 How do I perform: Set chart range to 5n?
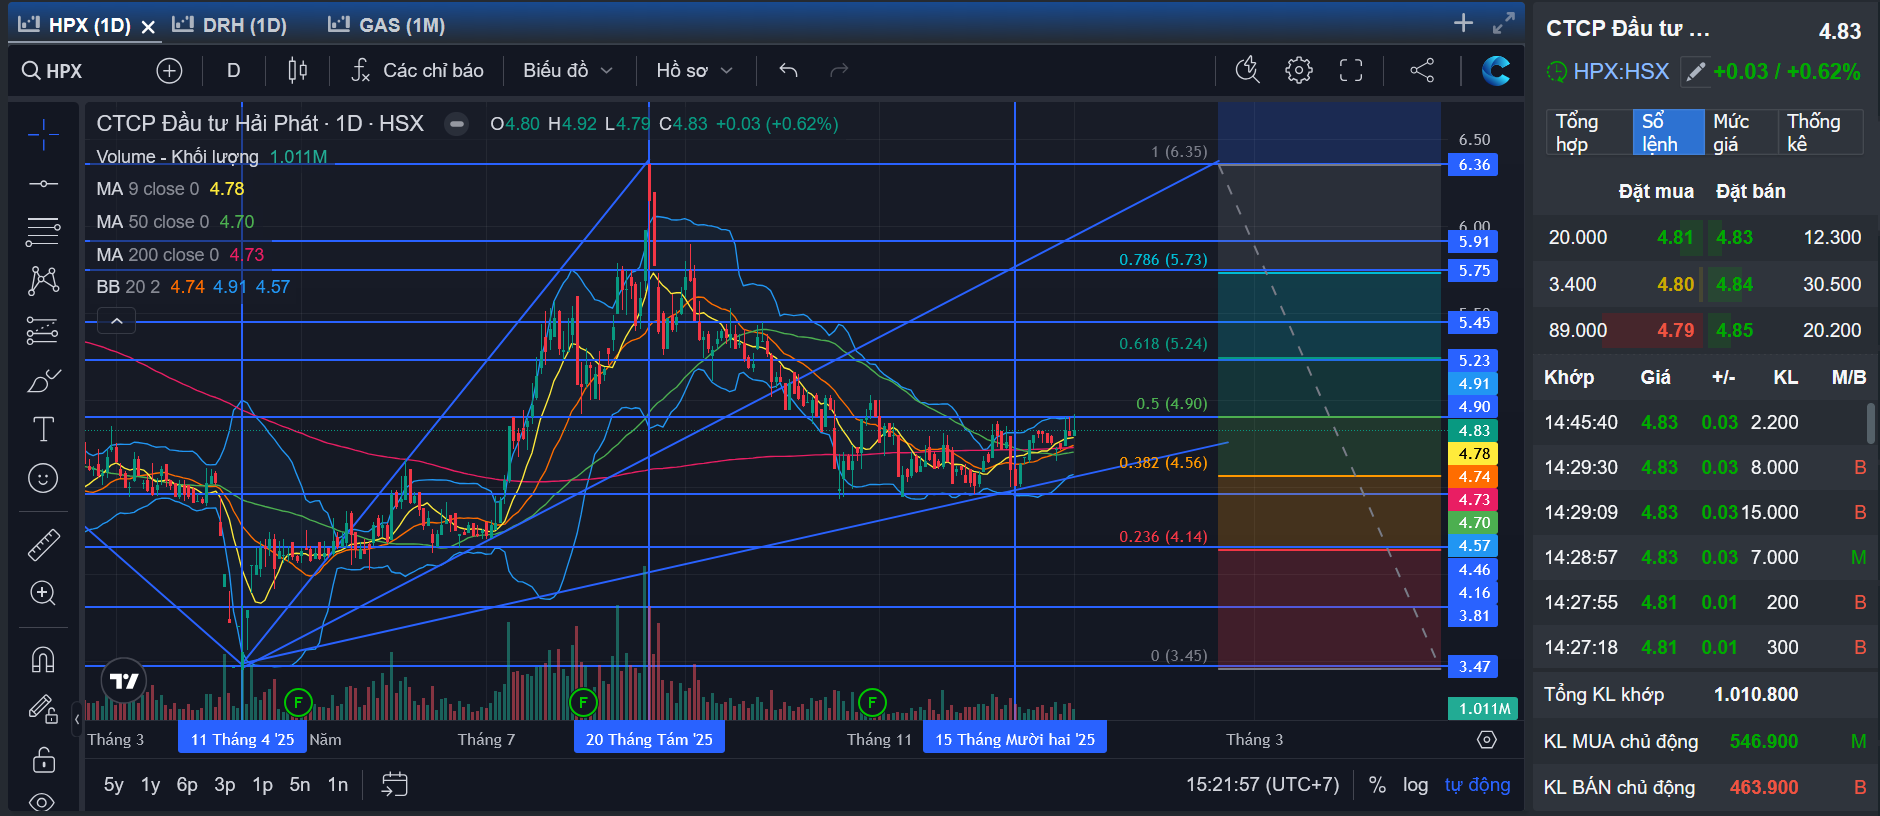300,785
